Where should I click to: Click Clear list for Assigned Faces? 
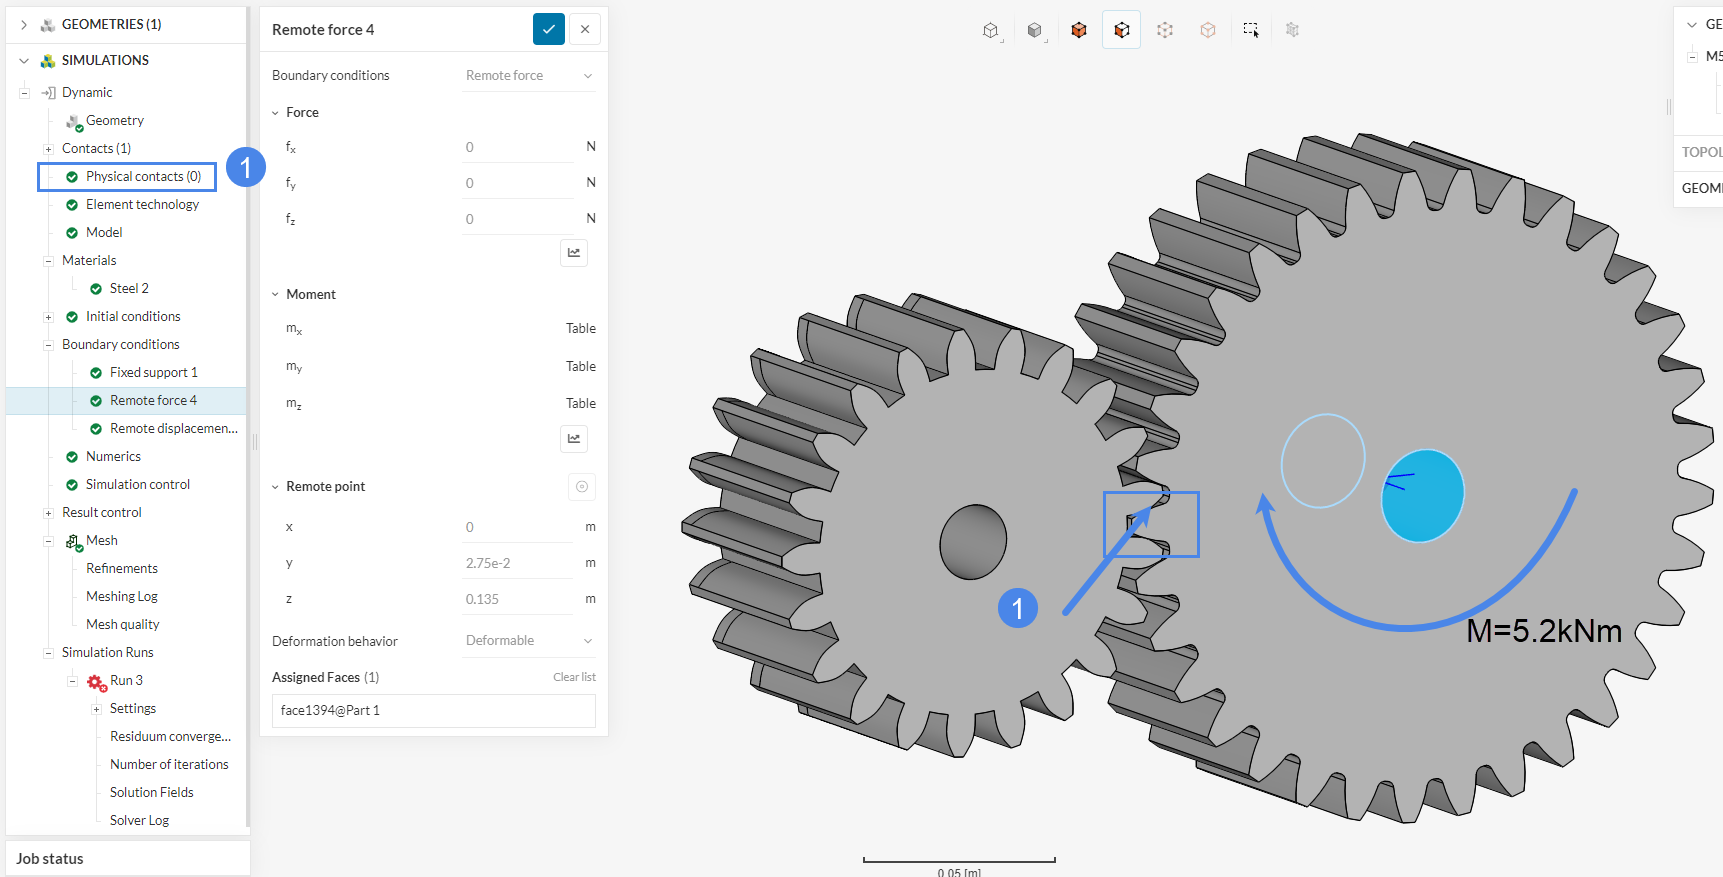pyautogui.click(x=574, y=678)
